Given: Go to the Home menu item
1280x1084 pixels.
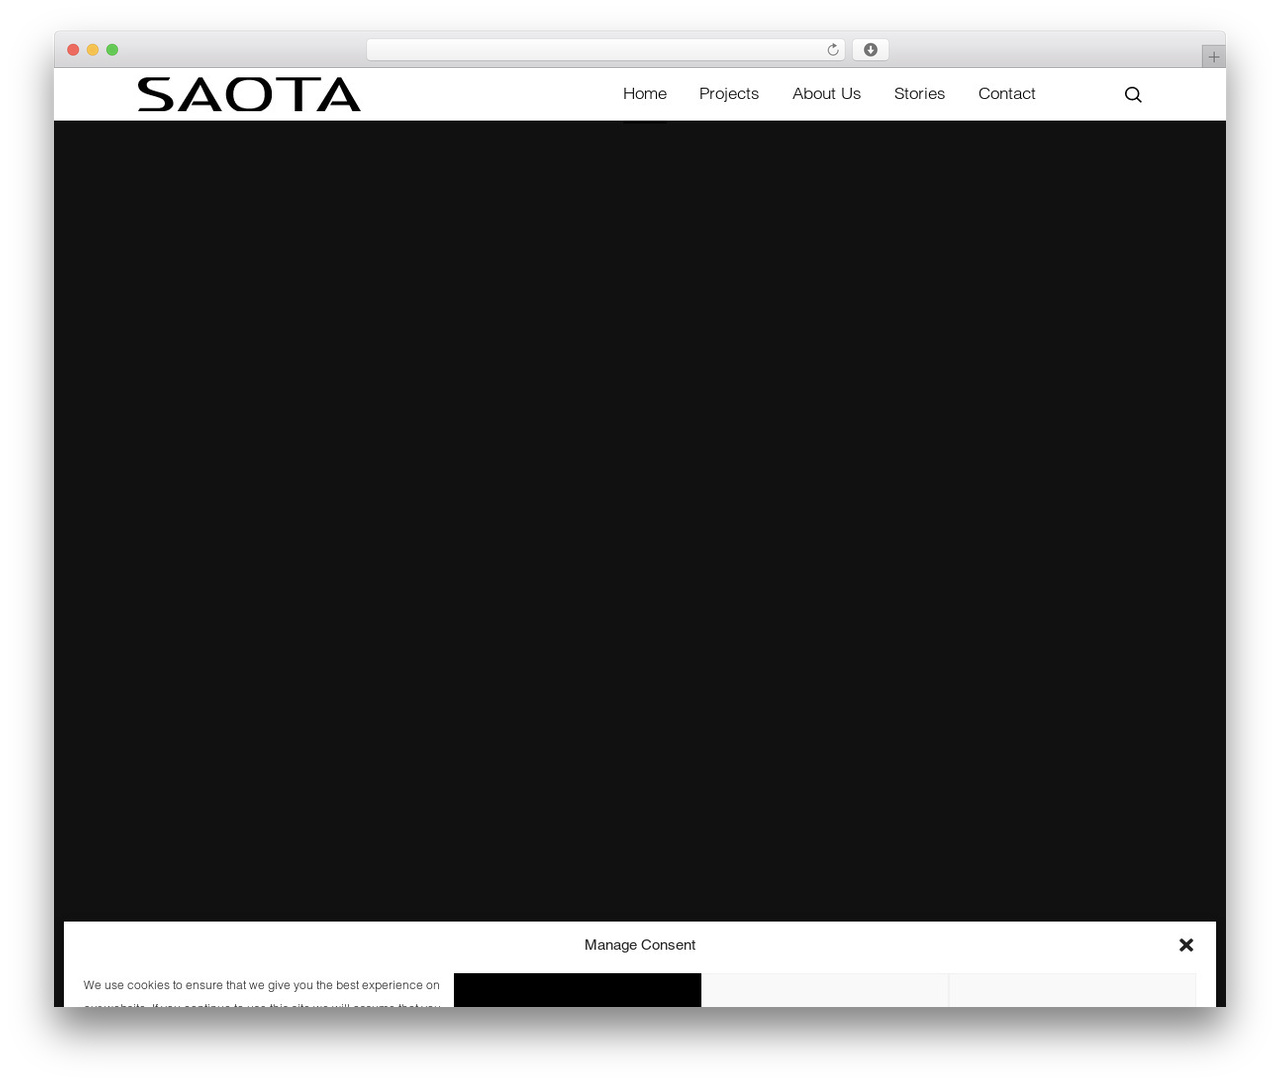Looking at the screenshot, I should (645, 94).
